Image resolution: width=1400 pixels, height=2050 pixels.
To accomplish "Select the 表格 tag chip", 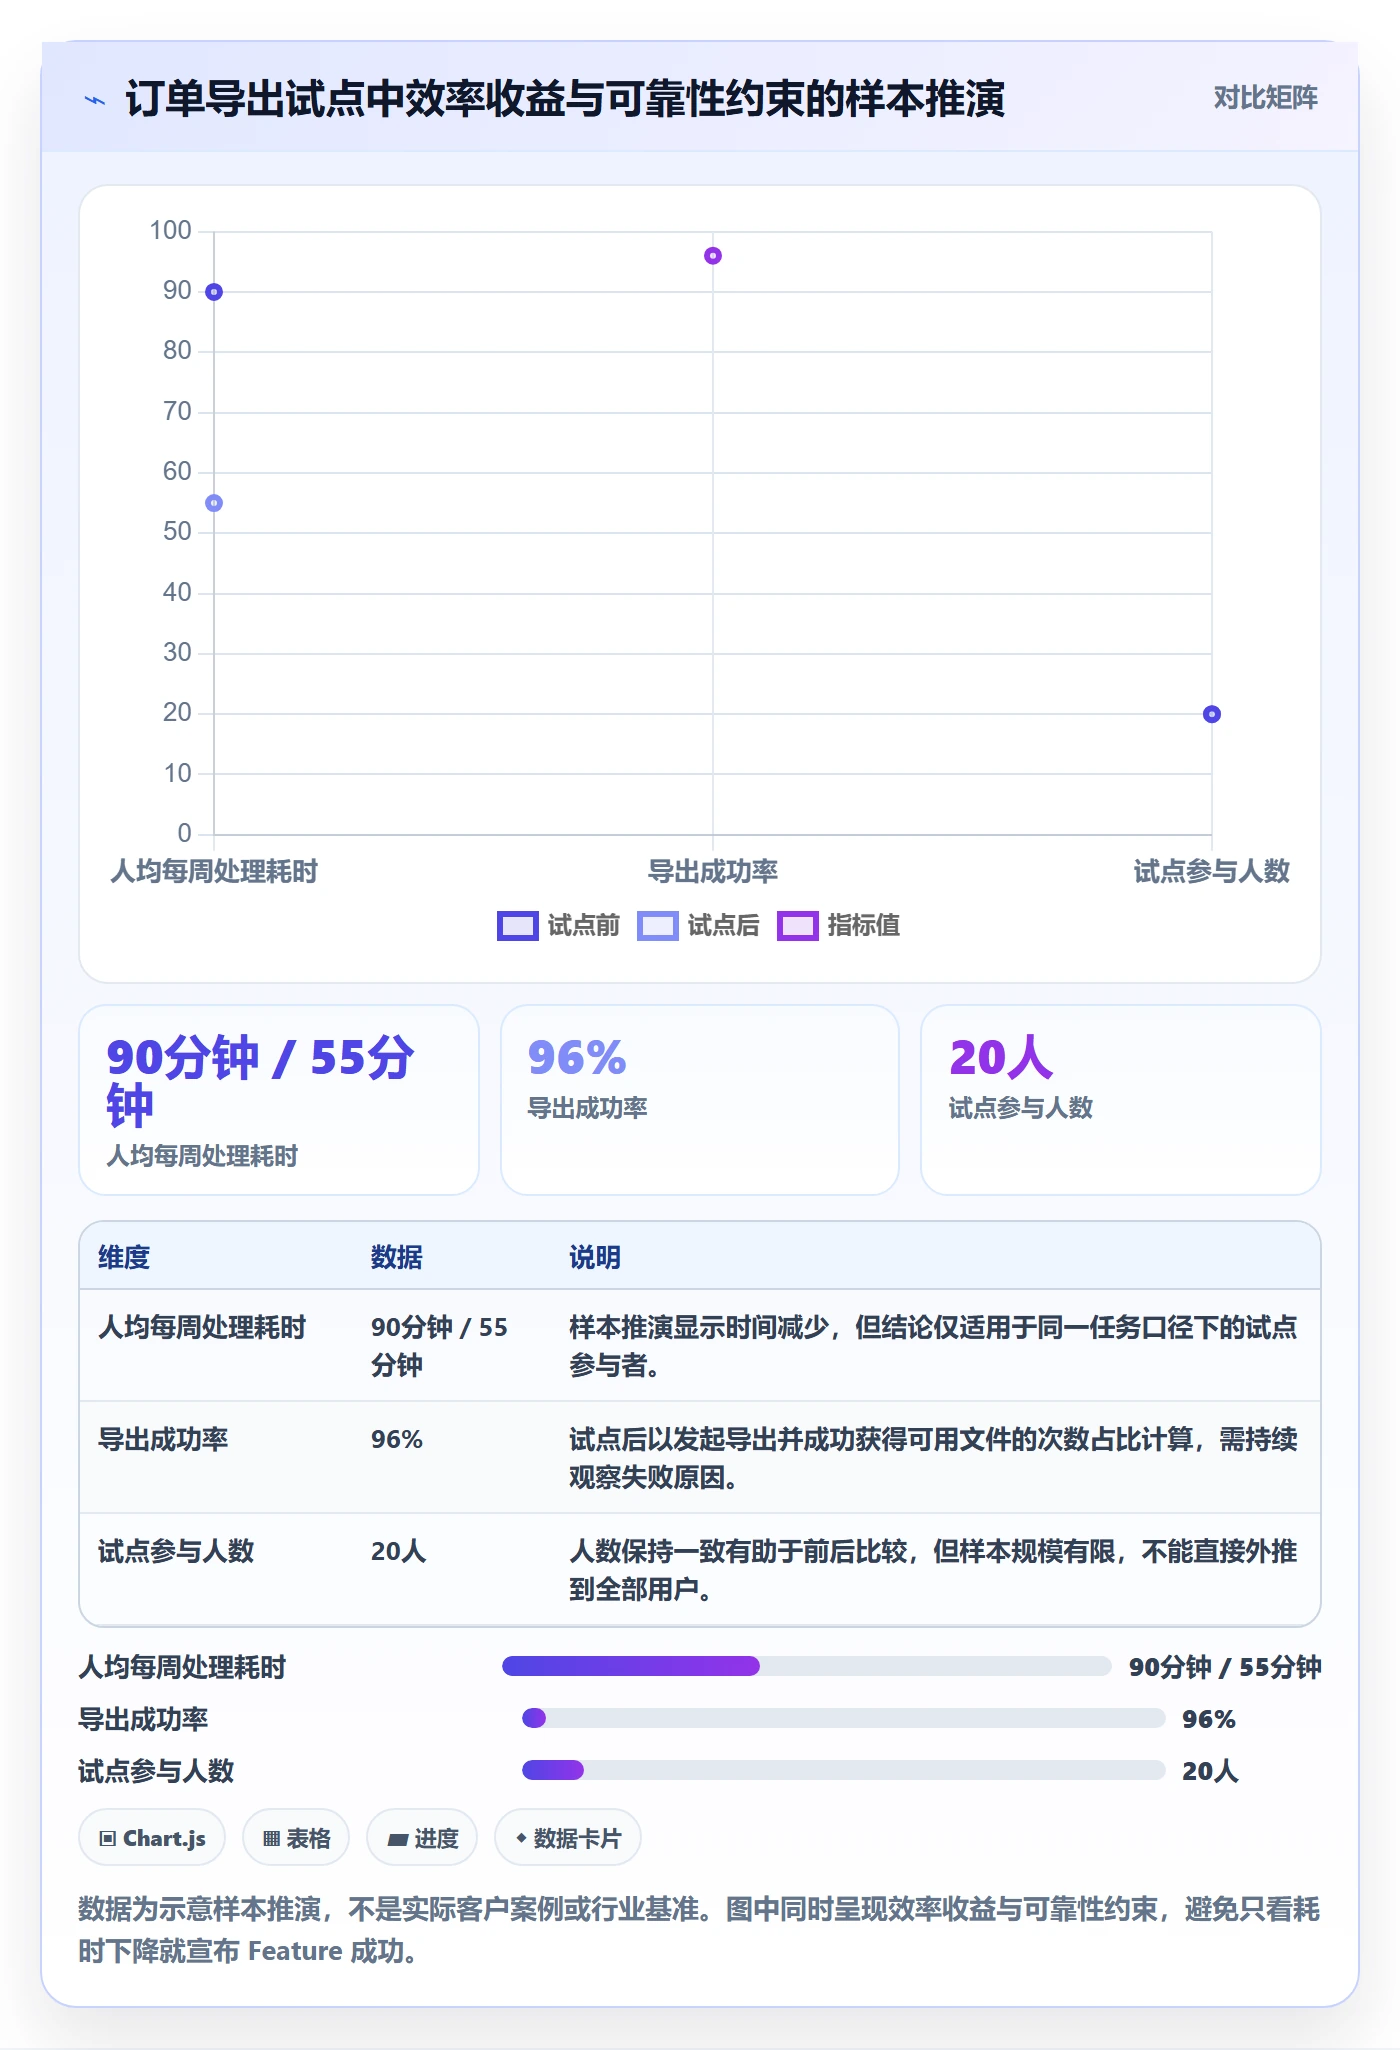I will click(x=296, y=1838).
